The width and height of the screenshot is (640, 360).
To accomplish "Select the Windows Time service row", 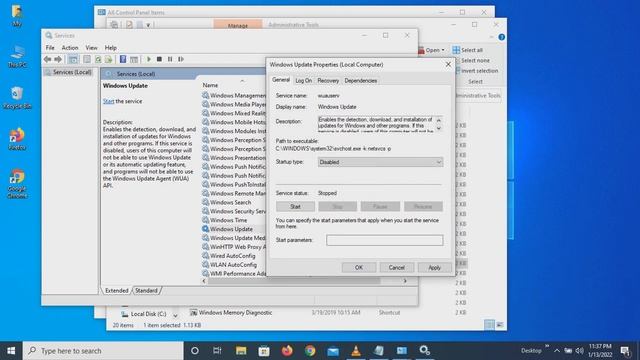I will point(233,220).
